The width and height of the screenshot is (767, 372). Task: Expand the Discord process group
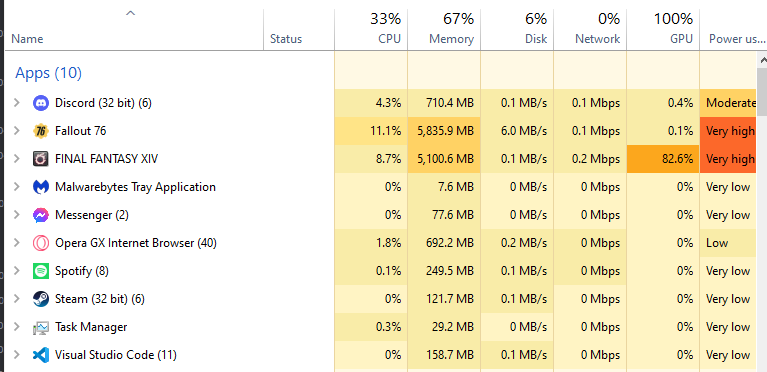(x=17, y=103)
